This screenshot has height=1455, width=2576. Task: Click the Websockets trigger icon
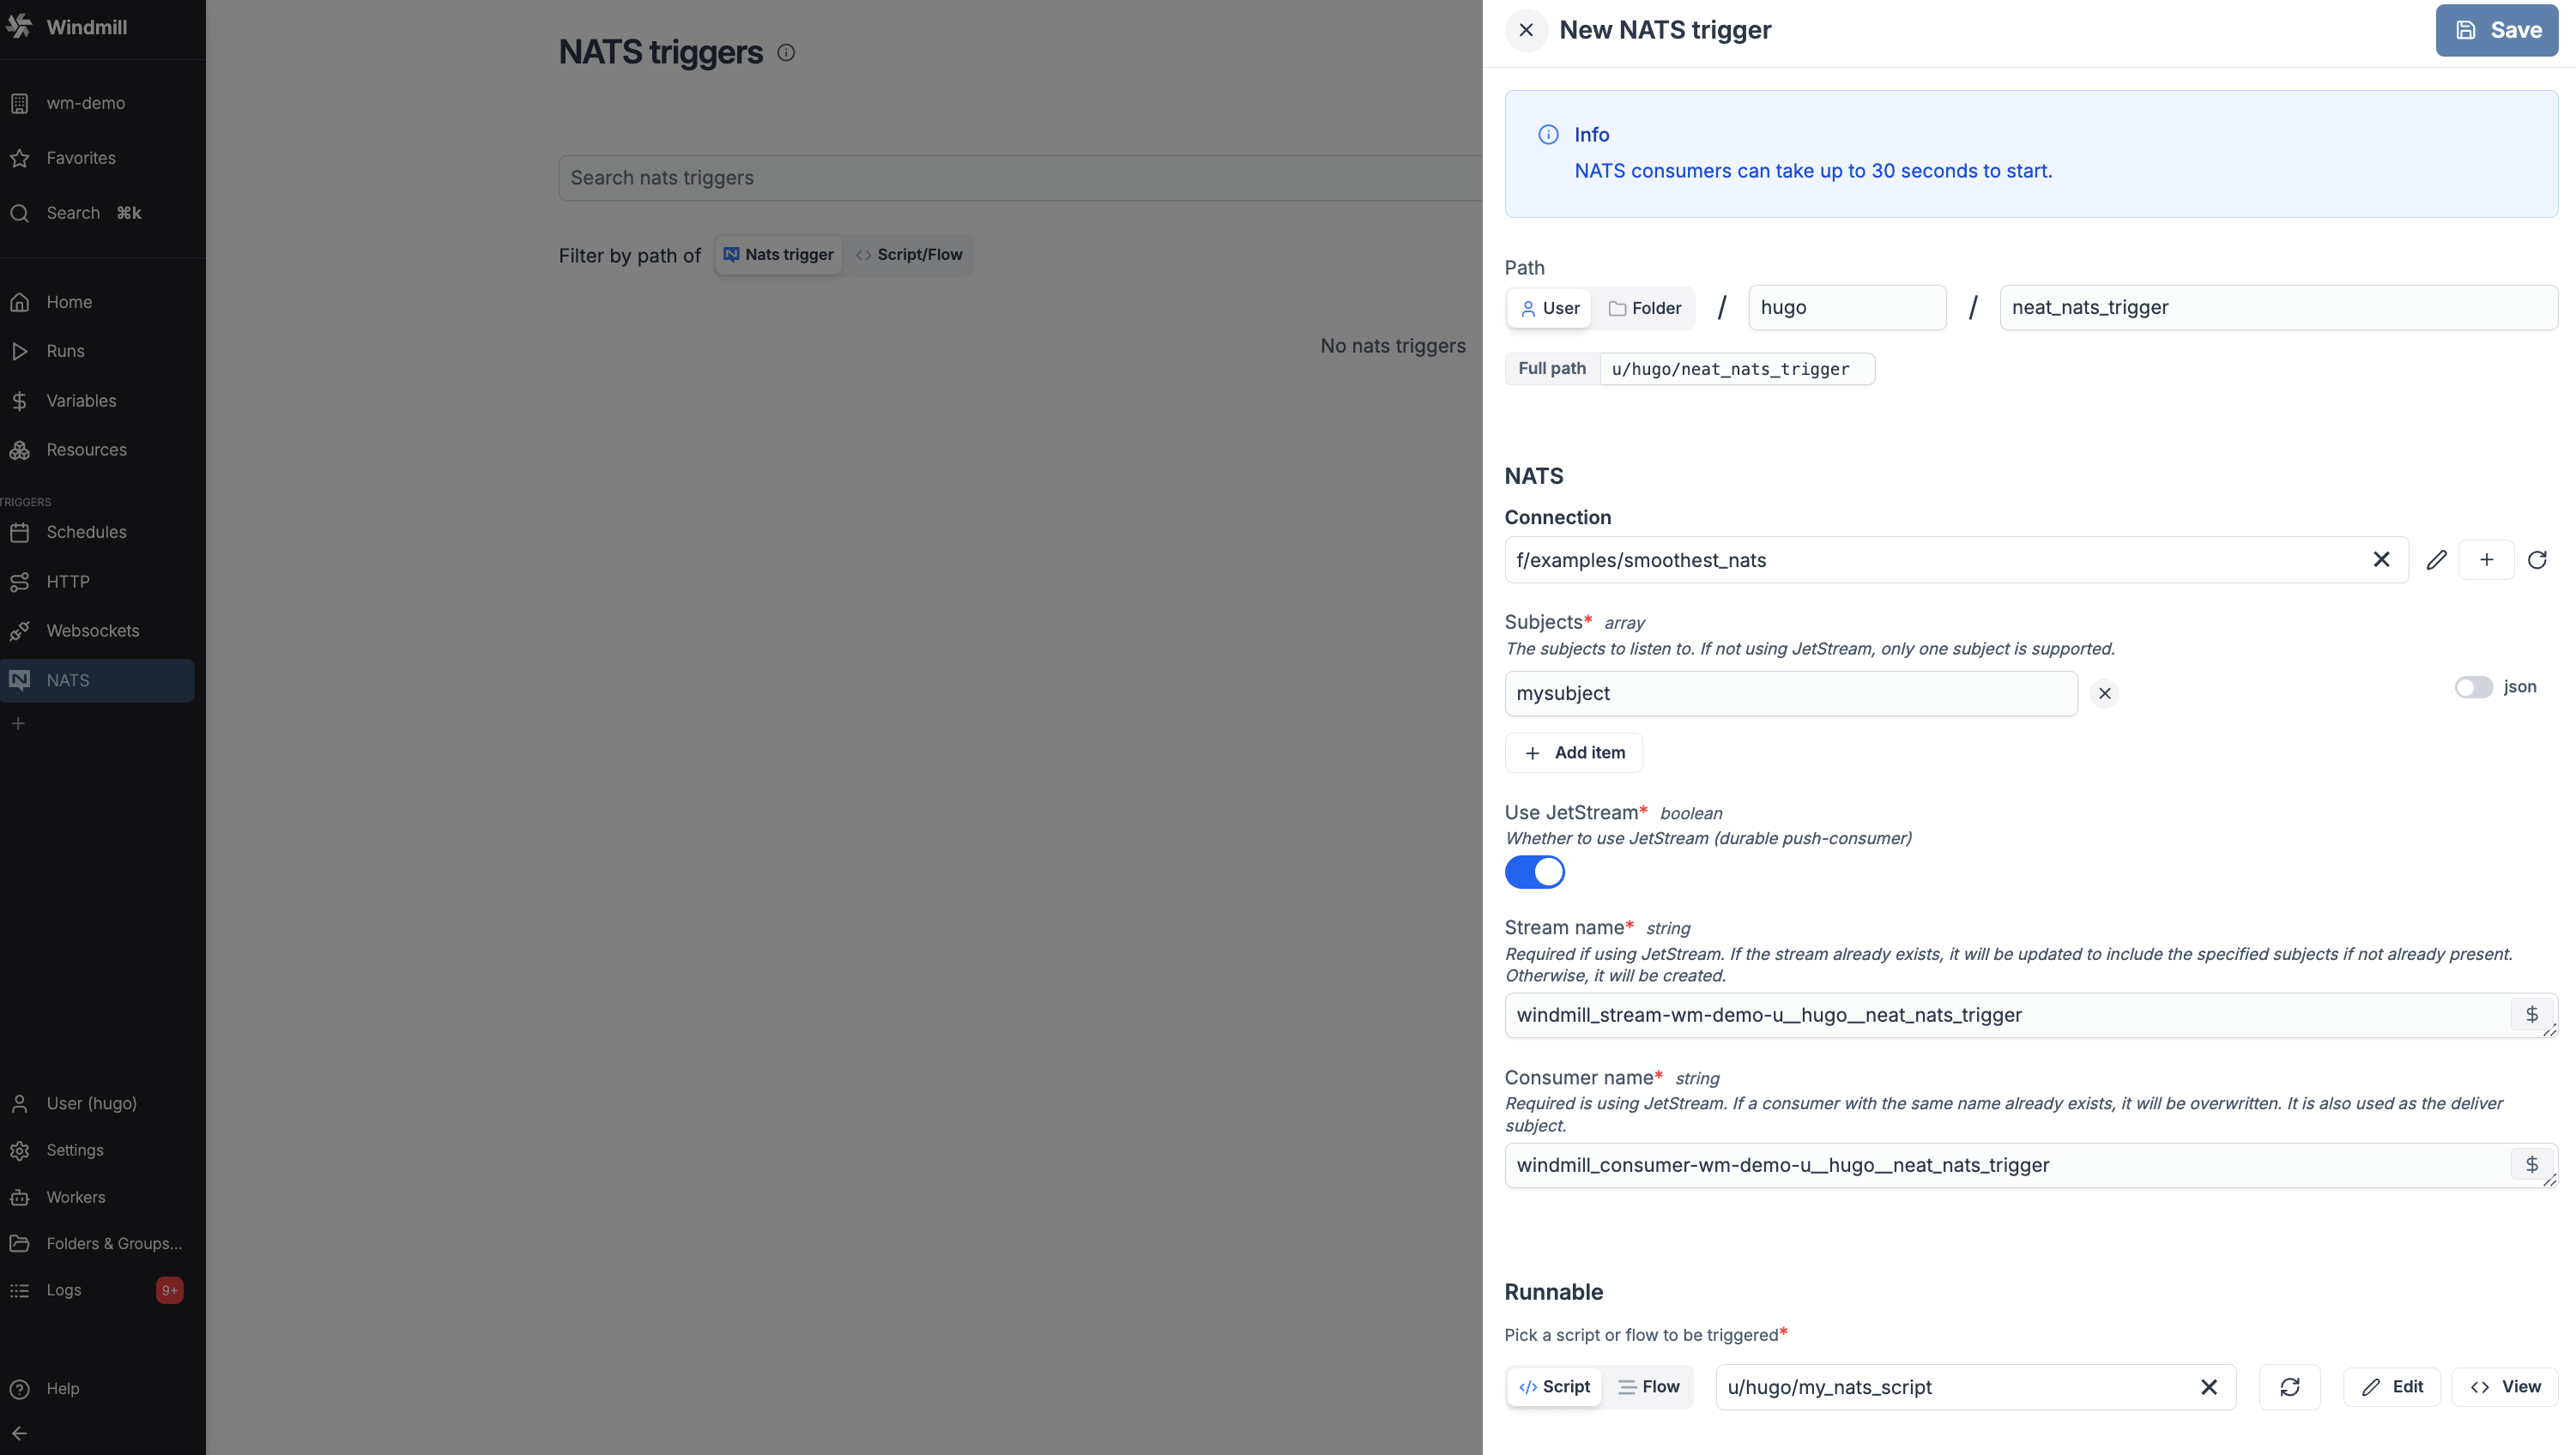coord(21,631)
